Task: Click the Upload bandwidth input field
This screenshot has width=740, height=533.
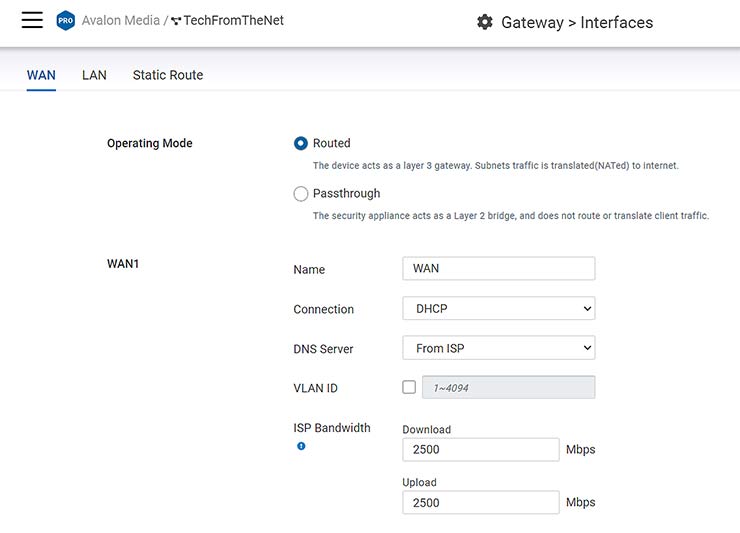Action: 480,502
